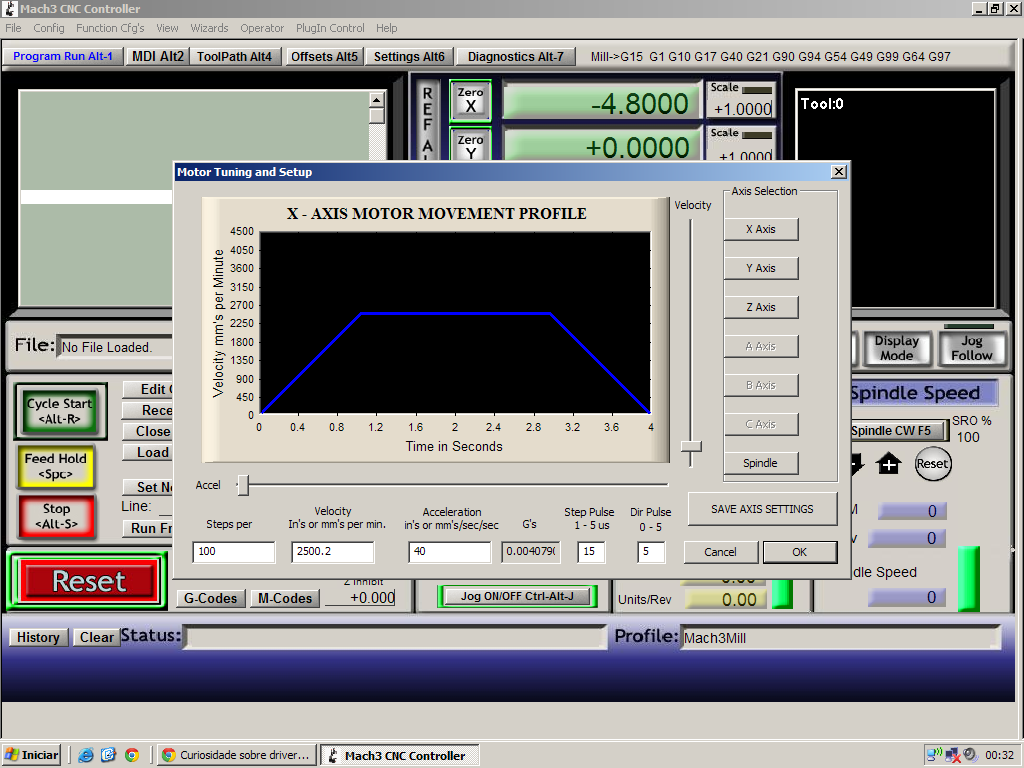Click the upward arrow icon beside round Reset

click(889, 464)
